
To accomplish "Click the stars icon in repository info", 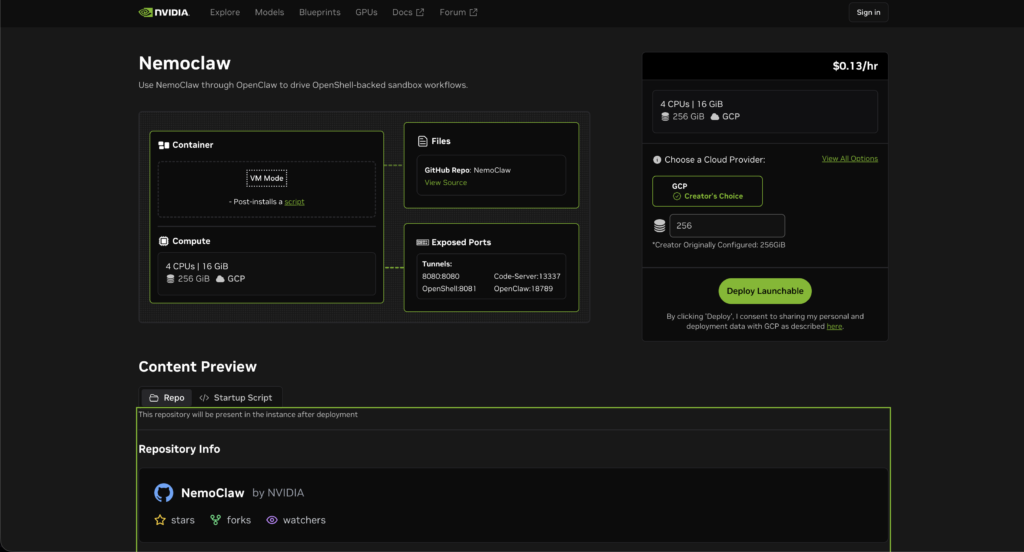I will (x=160, y=520).
